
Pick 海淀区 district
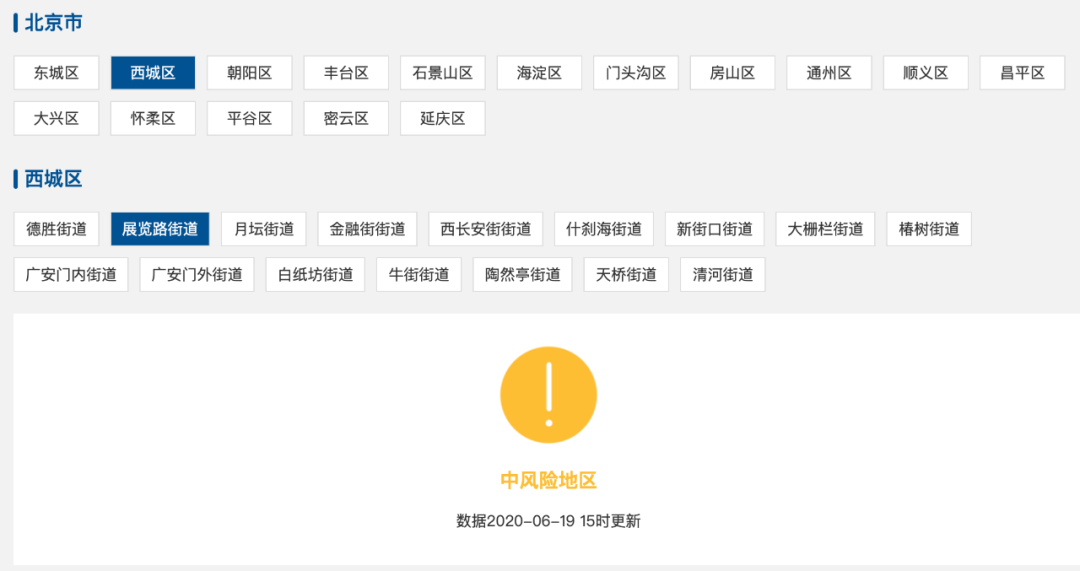(x=539, y=73)
